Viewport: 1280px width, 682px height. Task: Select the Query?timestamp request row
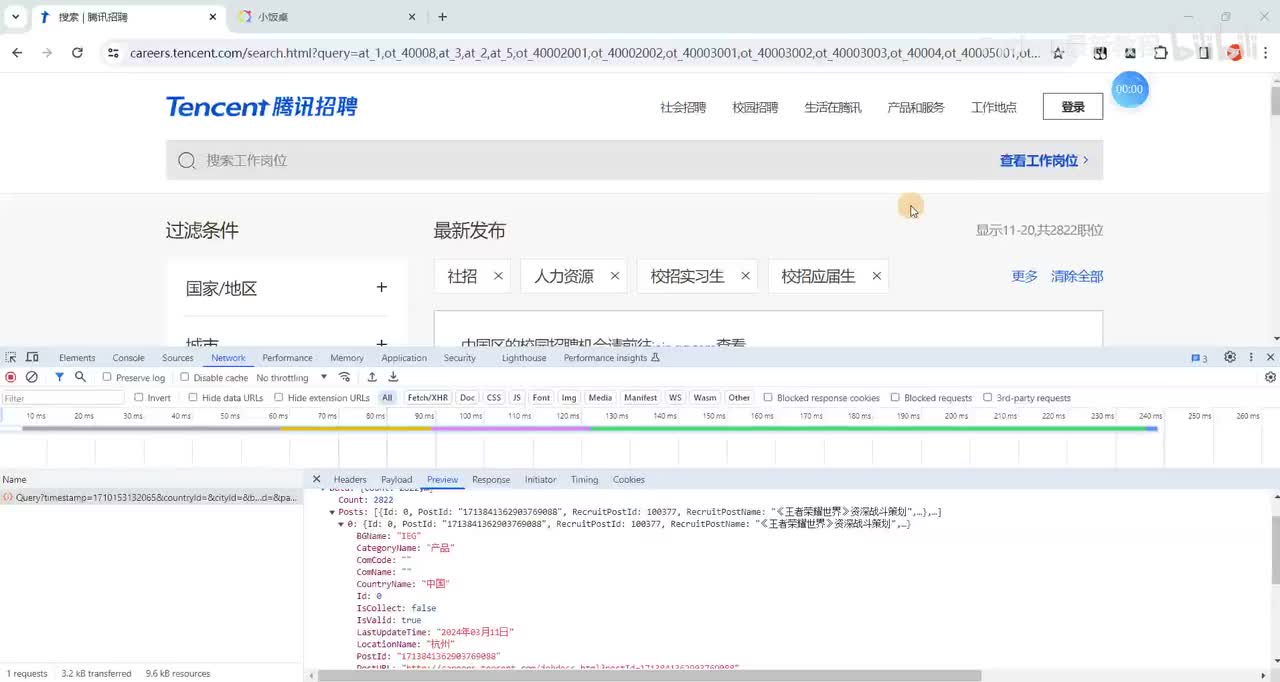pos(151,497)
